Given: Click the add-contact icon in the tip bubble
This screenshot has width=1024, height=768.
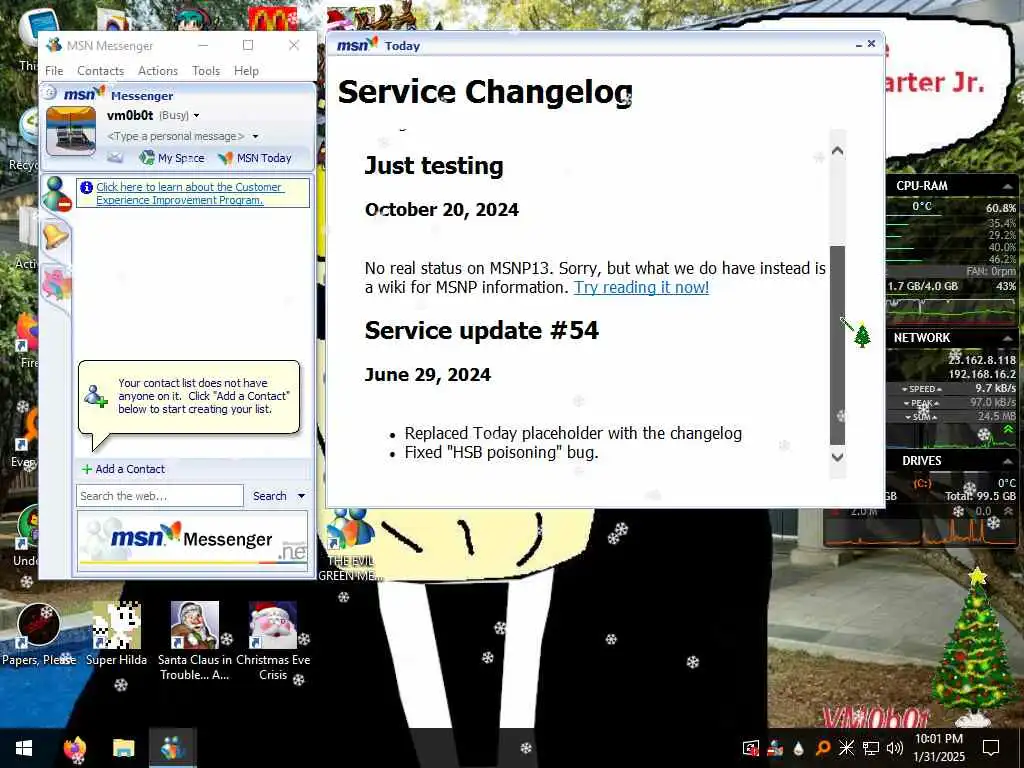Looking at the screenshot, I should click(95, 396).
